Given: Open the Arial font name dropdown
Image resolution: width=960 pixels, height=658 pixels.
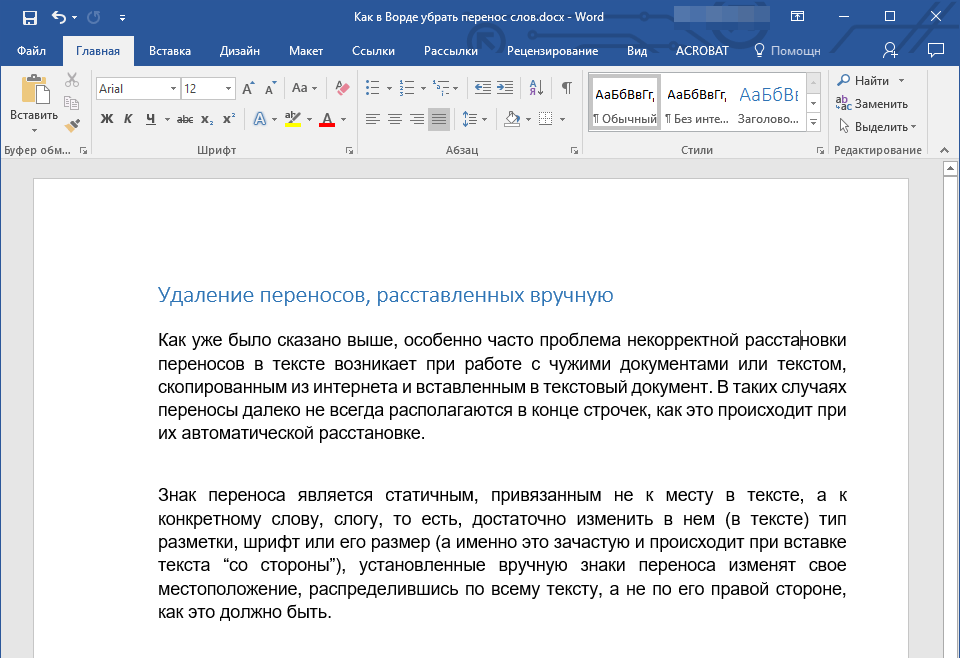Looking at the screenshot, I should (x=173, y=89).
